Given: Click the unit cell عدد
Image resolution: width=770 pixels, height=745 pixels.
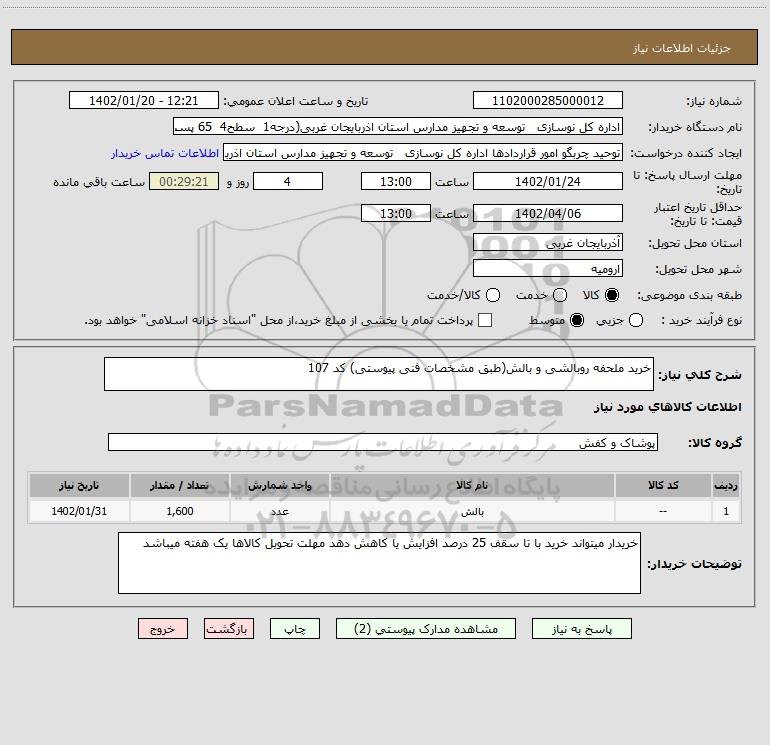Looking at the screenshot, I should (x=279, y=511).
